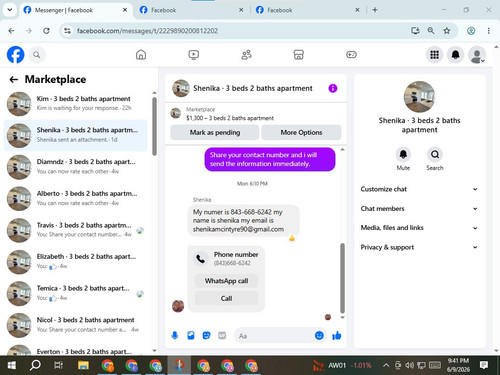Click More Options button

point(301,132)
